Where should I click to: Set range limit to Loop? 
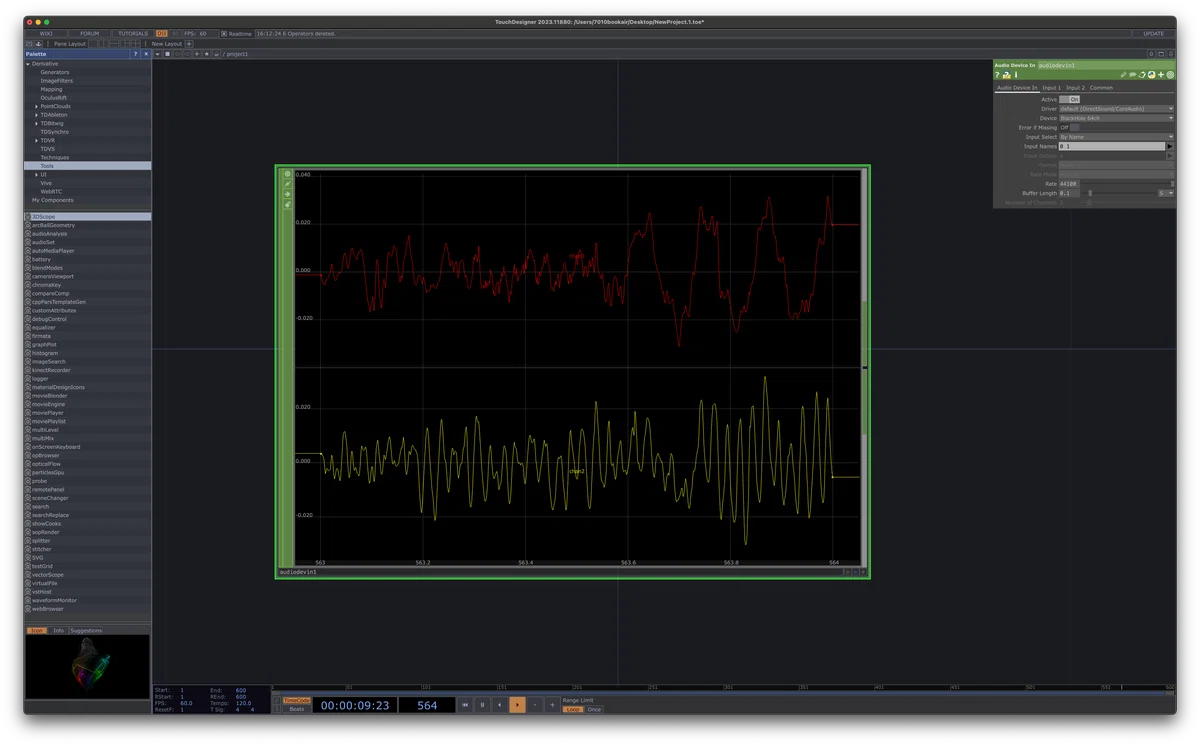(573, 709)
